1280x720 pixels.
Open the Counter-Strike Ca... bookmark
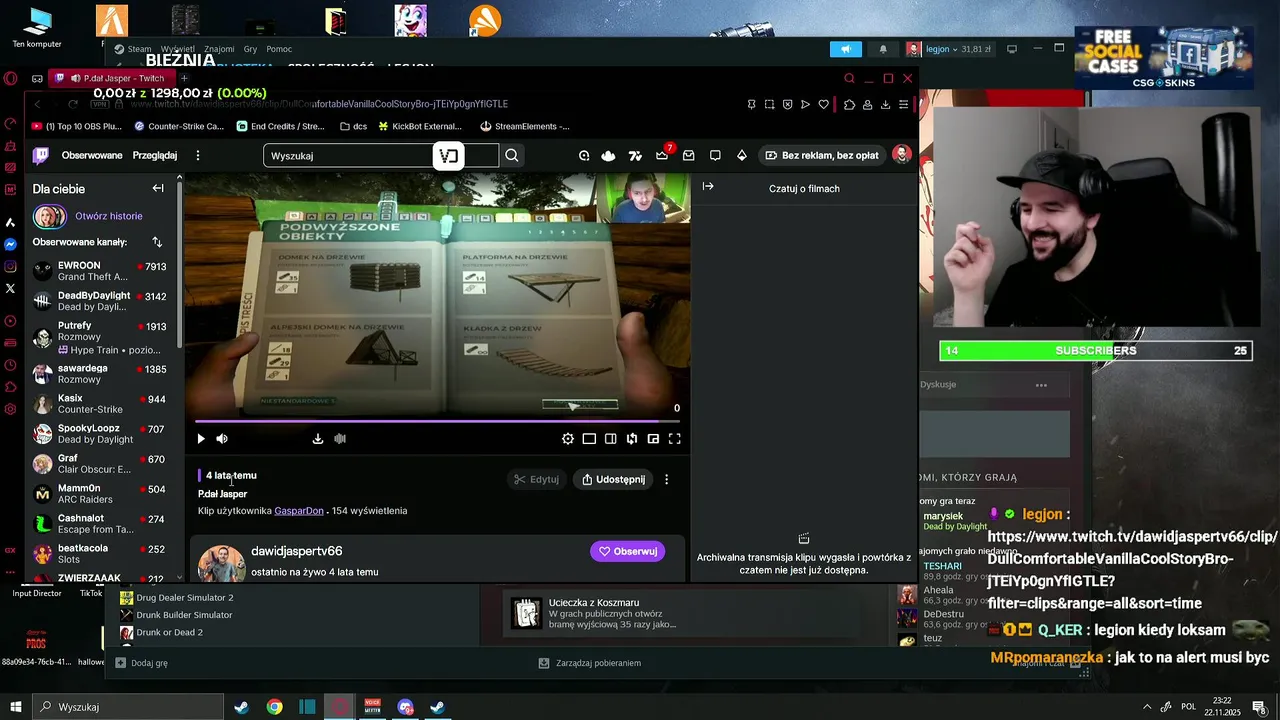pyautogui.click(x=179, y=126)
